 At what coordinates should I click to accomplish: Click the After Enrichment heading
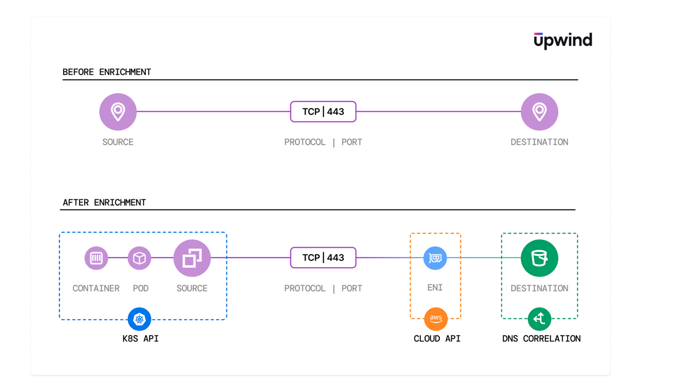[104, 203]
